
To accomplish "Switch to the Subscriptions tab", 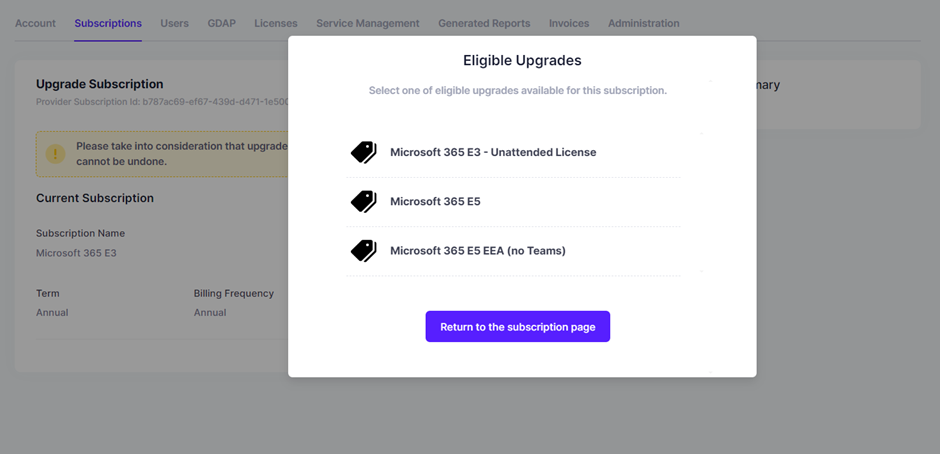I will (108, 23).
